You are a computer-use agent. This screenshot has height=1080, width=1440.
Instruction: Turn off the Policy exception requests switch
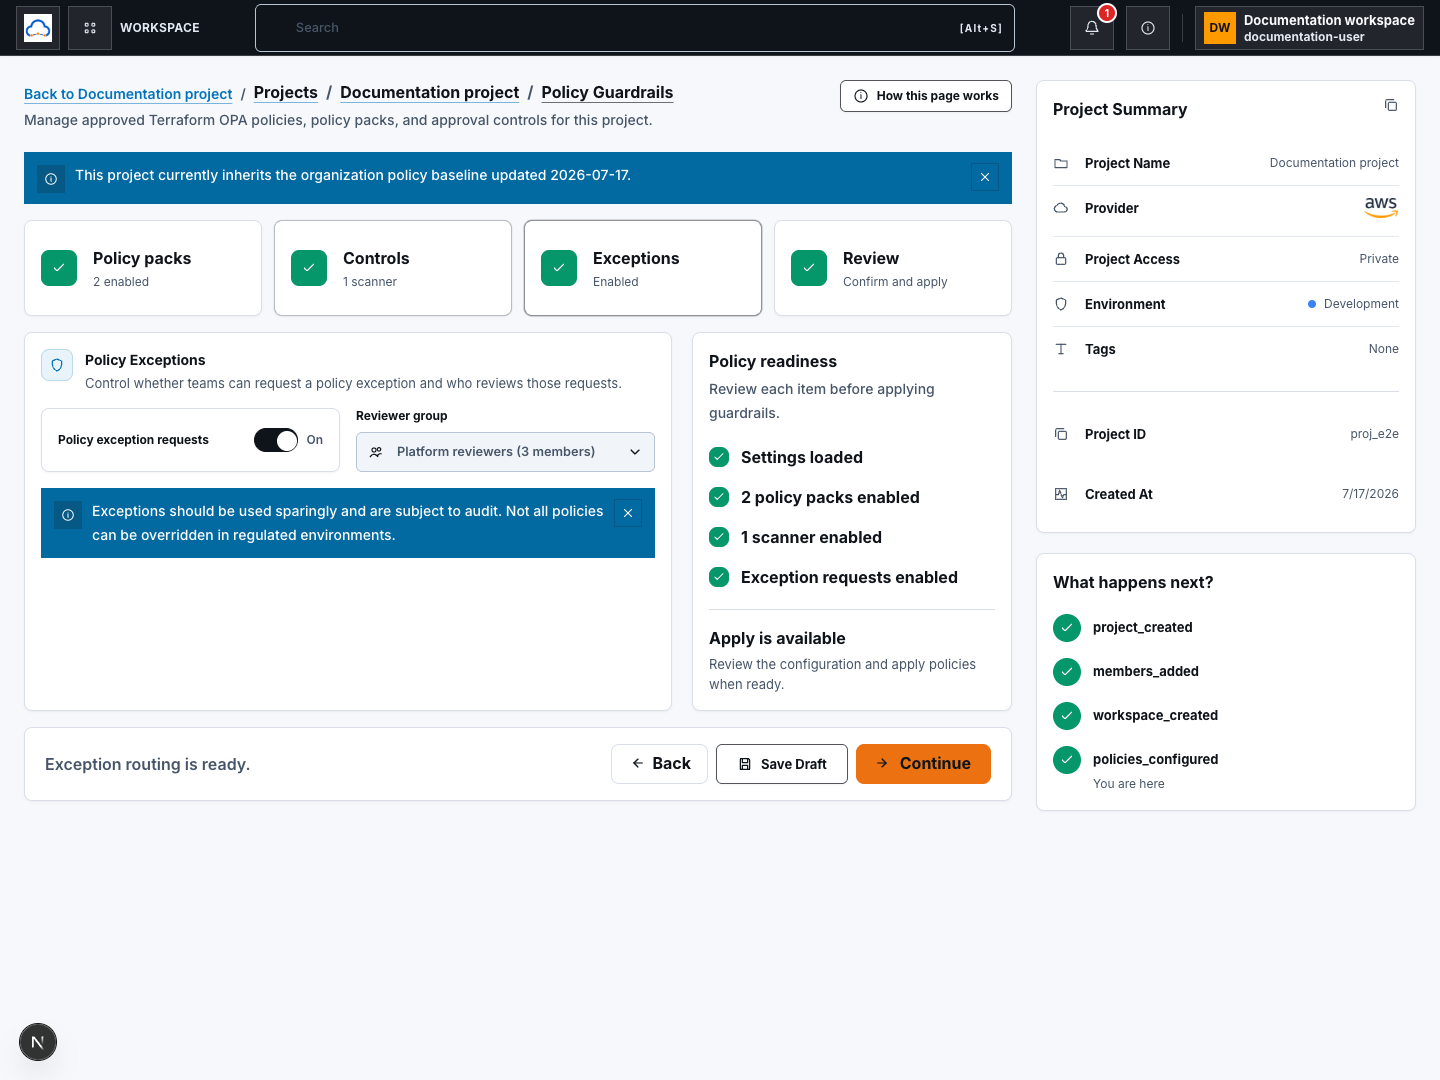[x=276, y=440]
